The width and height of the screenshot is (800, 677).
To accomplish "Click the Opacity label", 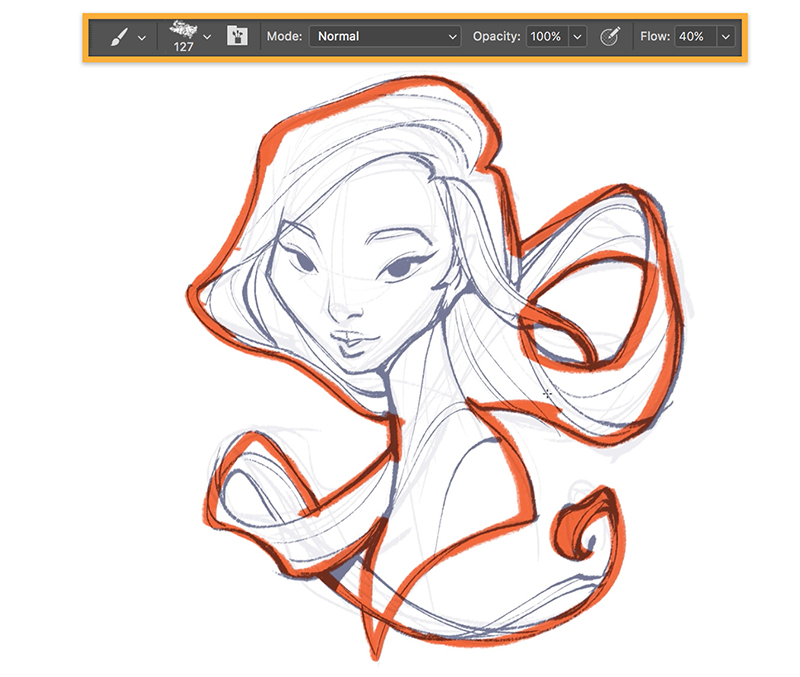I will coord(496,37).
